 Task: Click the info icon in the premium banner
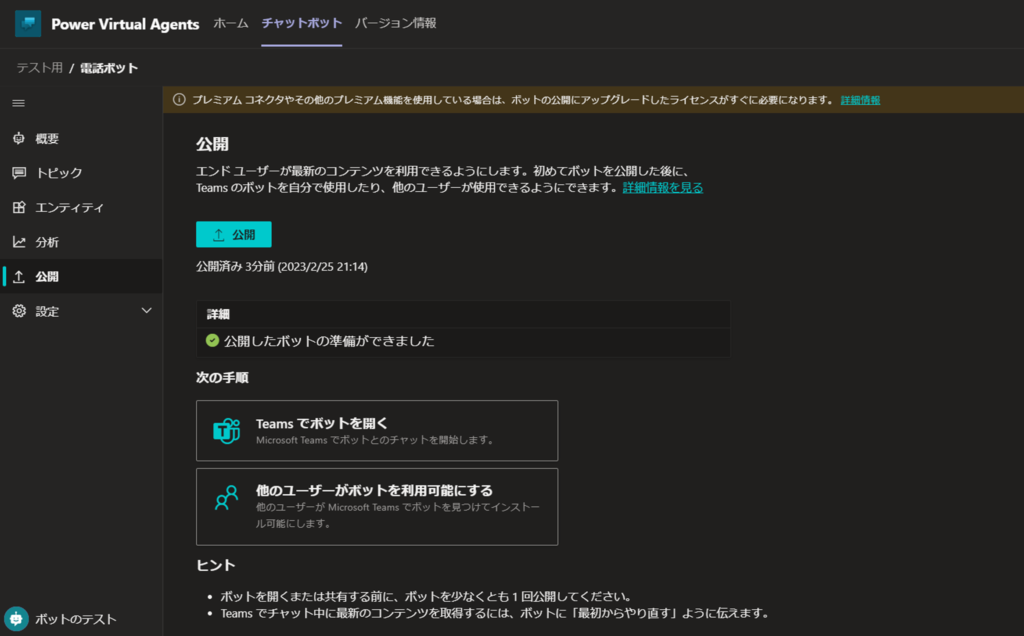coord(179,100)
